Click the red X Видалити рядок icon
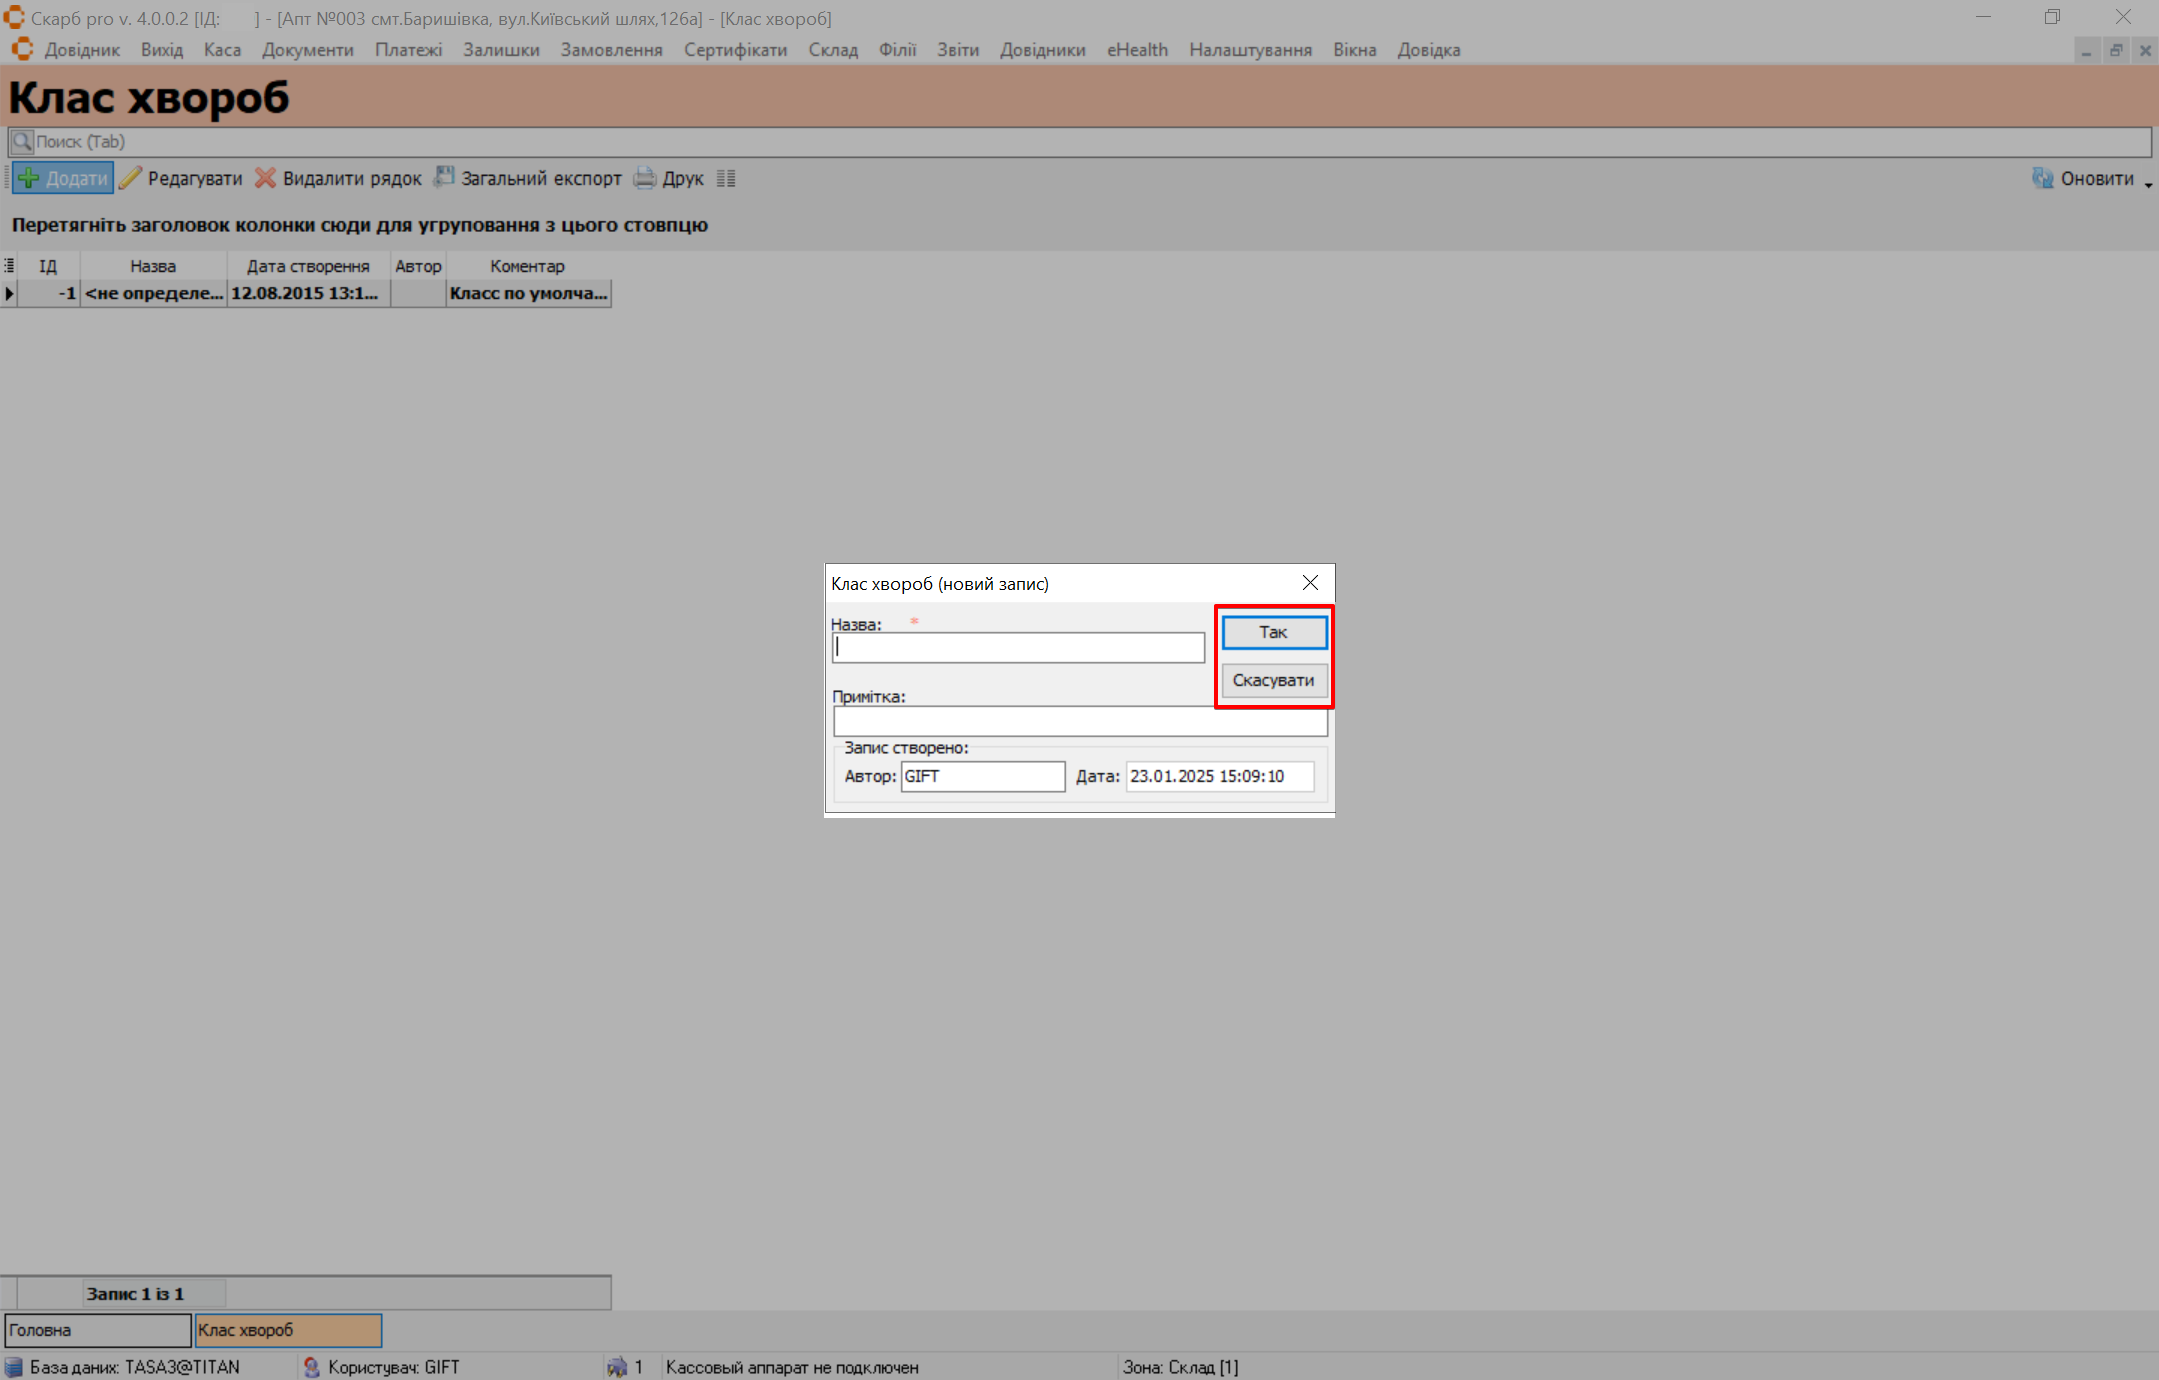This screenshot has height=1380, width=2159. tap(265, 179)
